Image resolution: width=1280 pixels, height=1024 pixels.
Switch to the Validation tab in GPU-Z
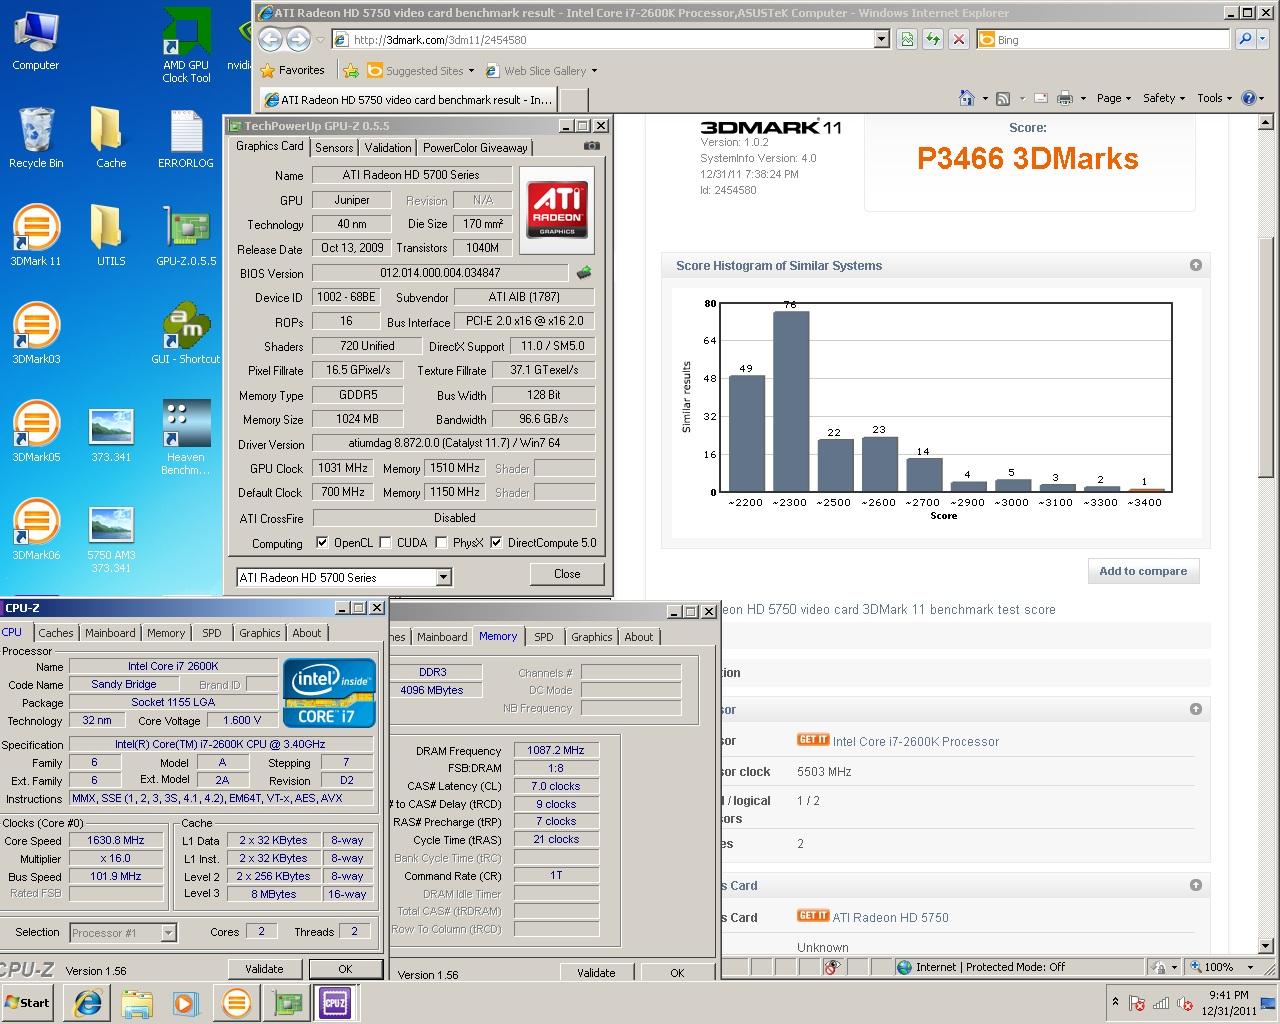click(387, 147)
